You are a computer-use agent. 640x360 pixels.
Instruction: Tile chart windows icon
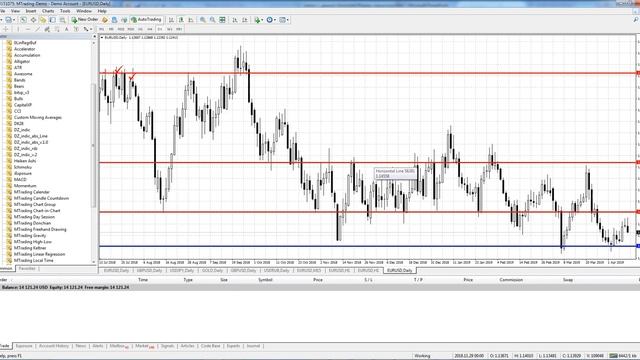[222, 20]
